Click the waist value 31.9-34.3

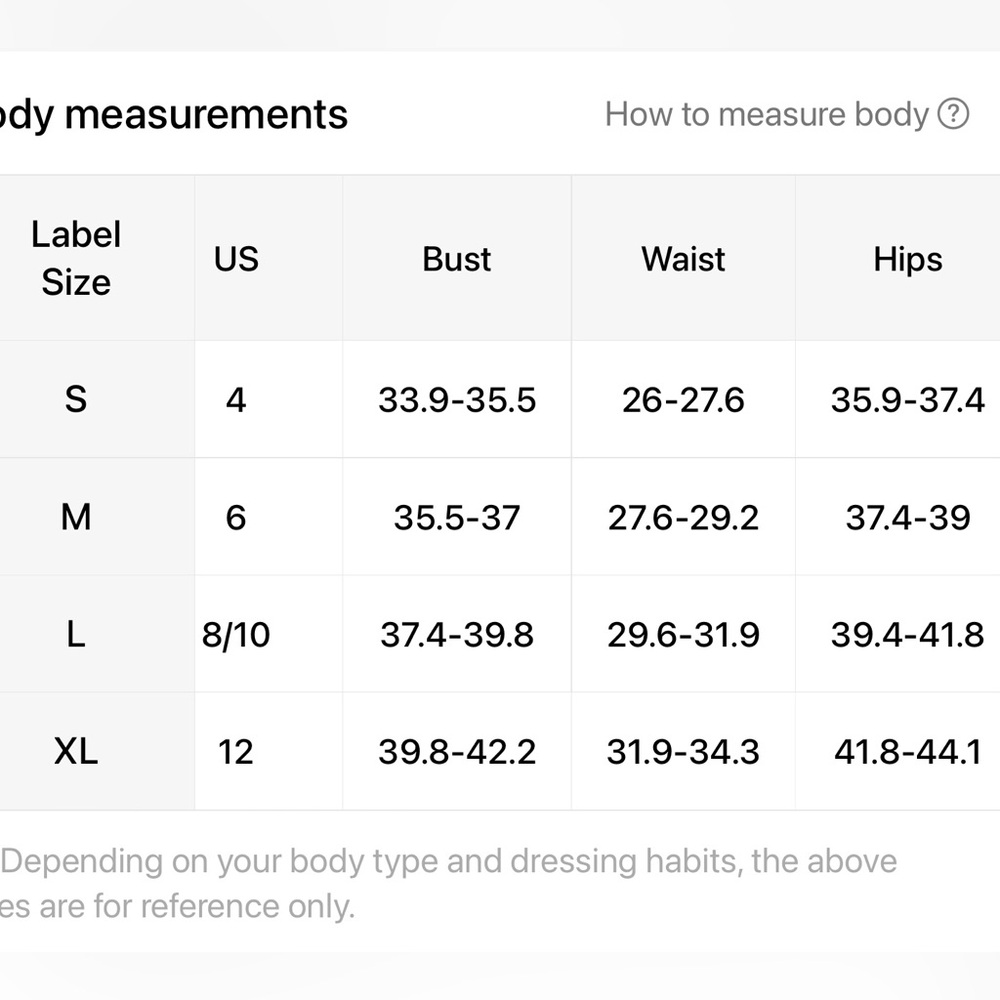tap(683, 751)
